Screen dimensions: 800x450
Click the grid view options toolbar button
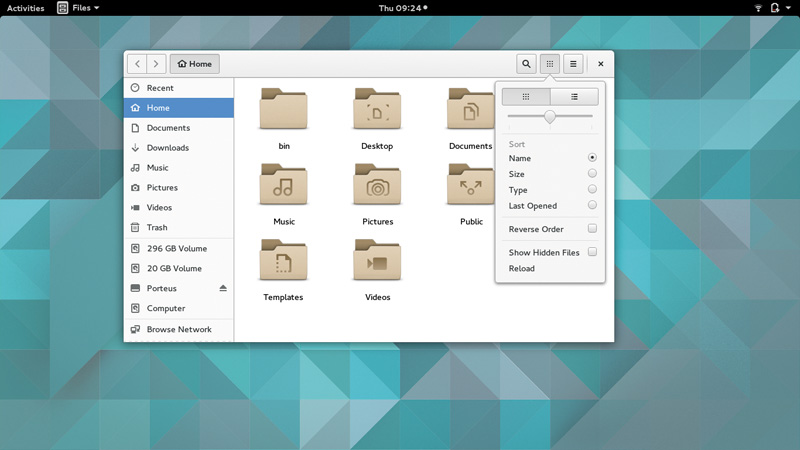[549, 64]
